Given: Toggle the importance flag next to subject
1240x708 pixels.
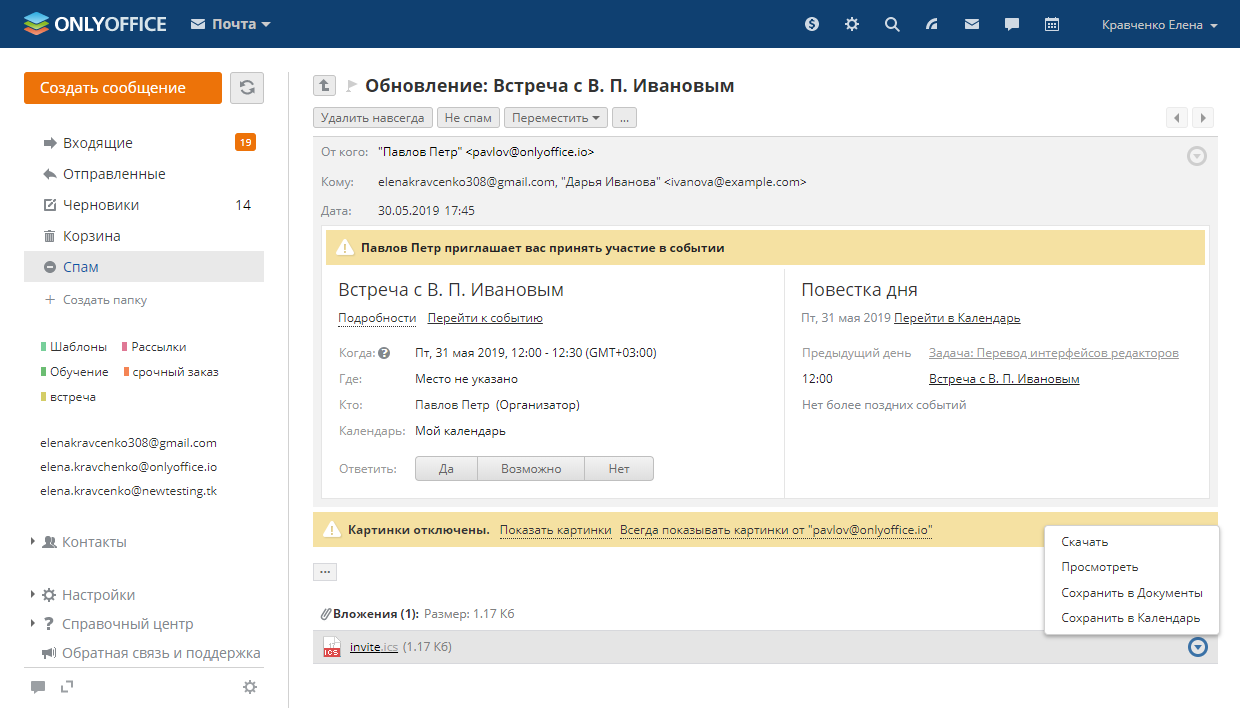Looking at the screenshot, I should tap(351, 86).
